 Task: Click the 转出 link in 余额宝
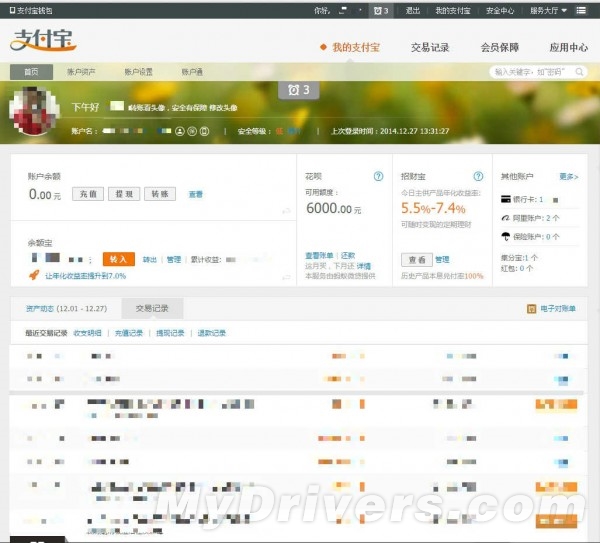click(x=150, y=259)
